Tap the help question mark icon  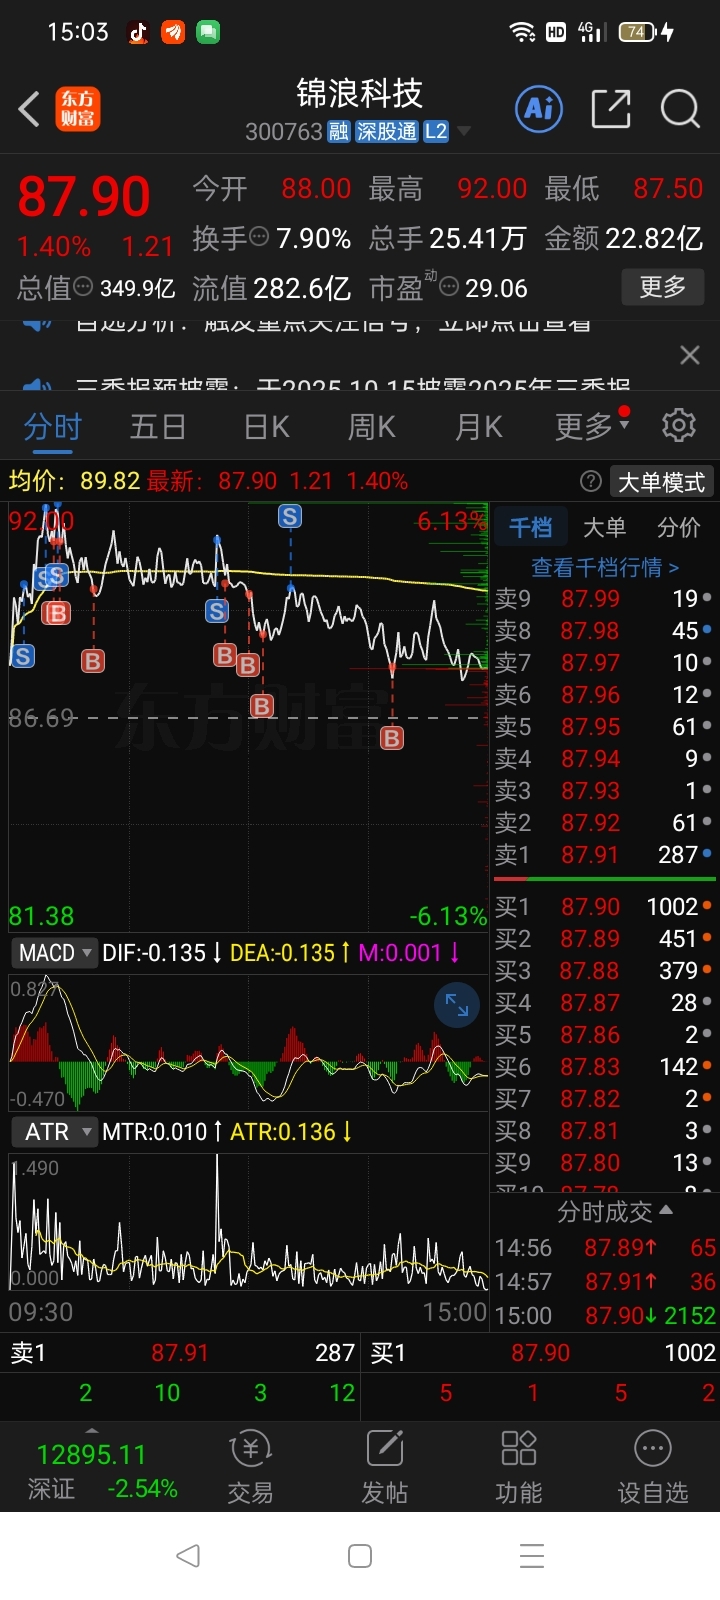[x=591, y=482]
